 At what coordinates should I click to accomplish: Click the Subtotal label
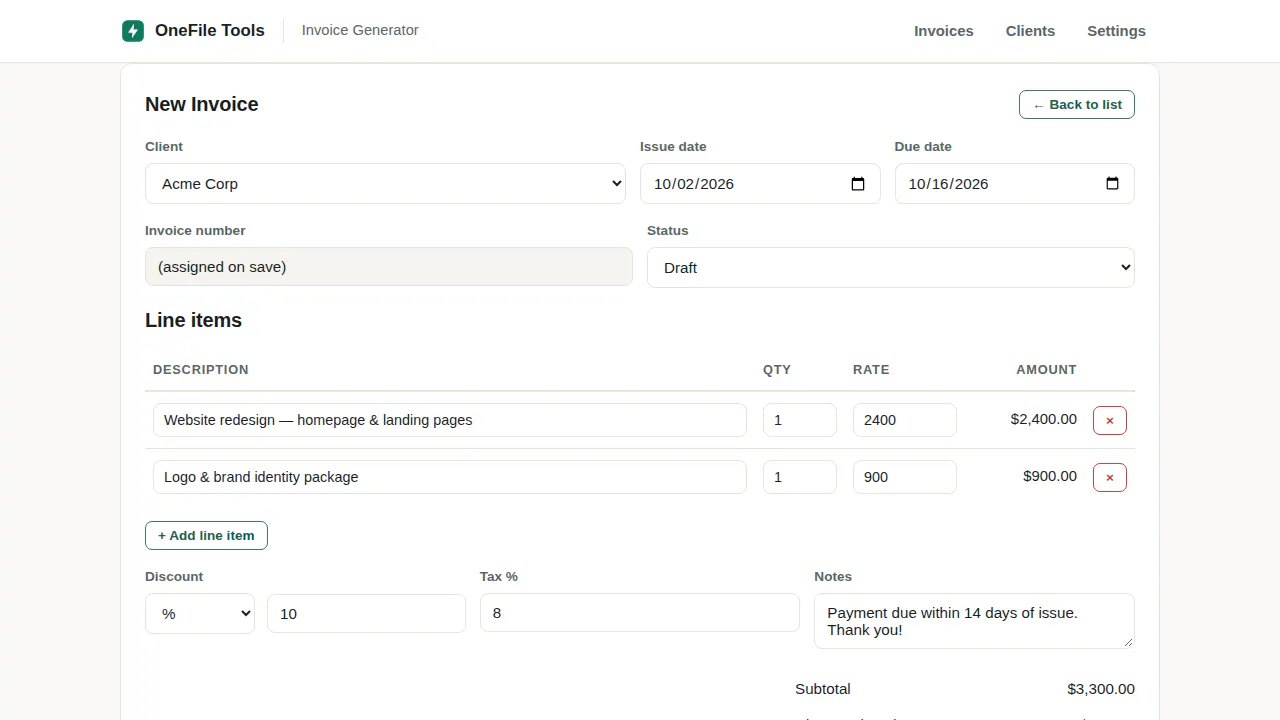pos(823,689)
